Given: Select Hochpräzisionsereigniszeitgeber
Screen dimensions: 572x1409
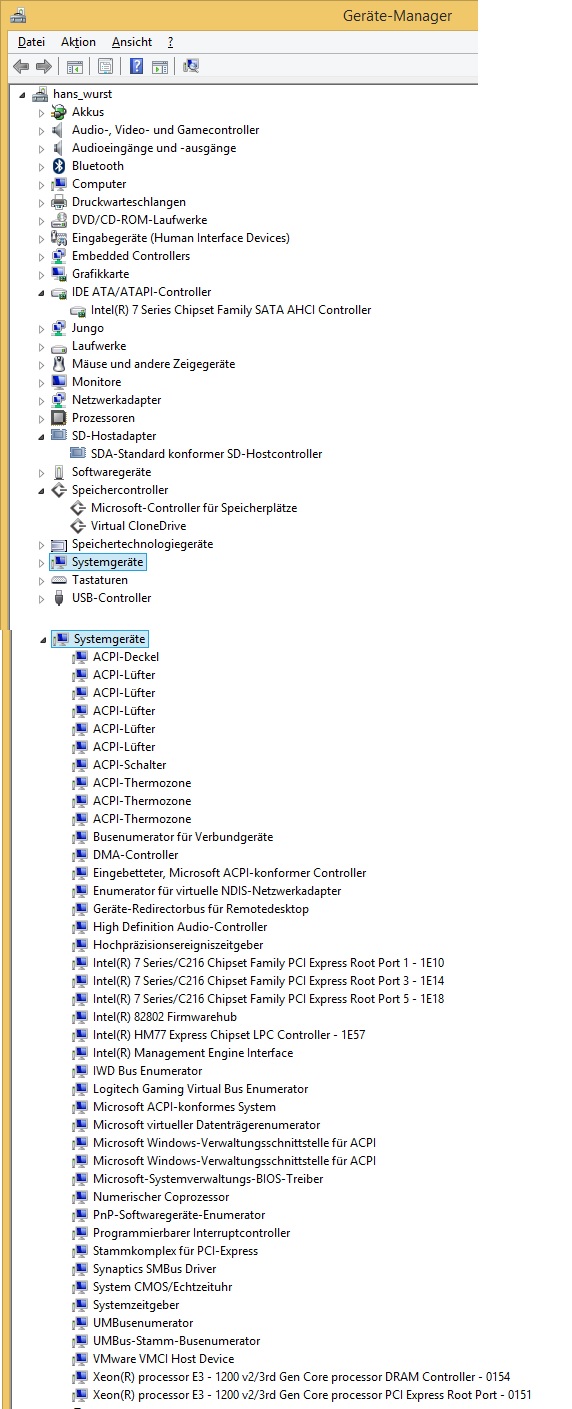Looking at the screenshot, I should click(x=178, y=945).
